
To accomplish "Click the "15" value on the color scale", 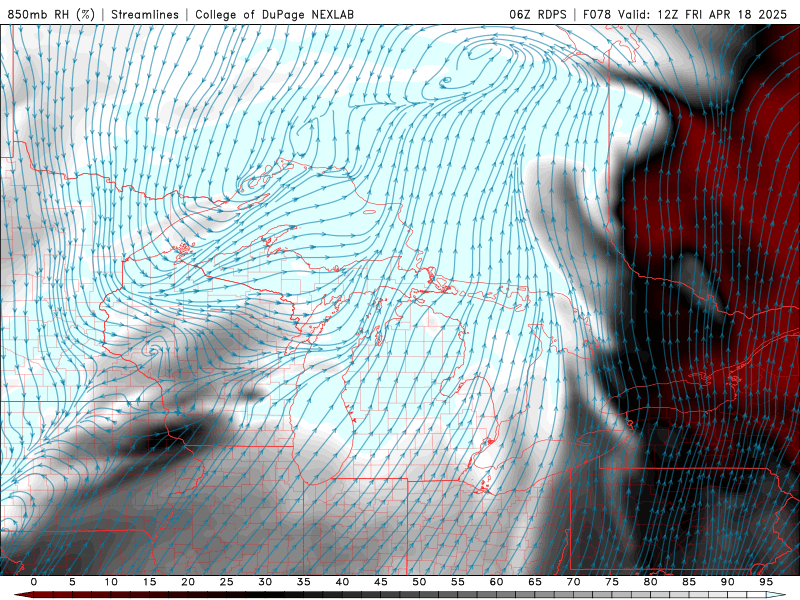I will [149, 582].
